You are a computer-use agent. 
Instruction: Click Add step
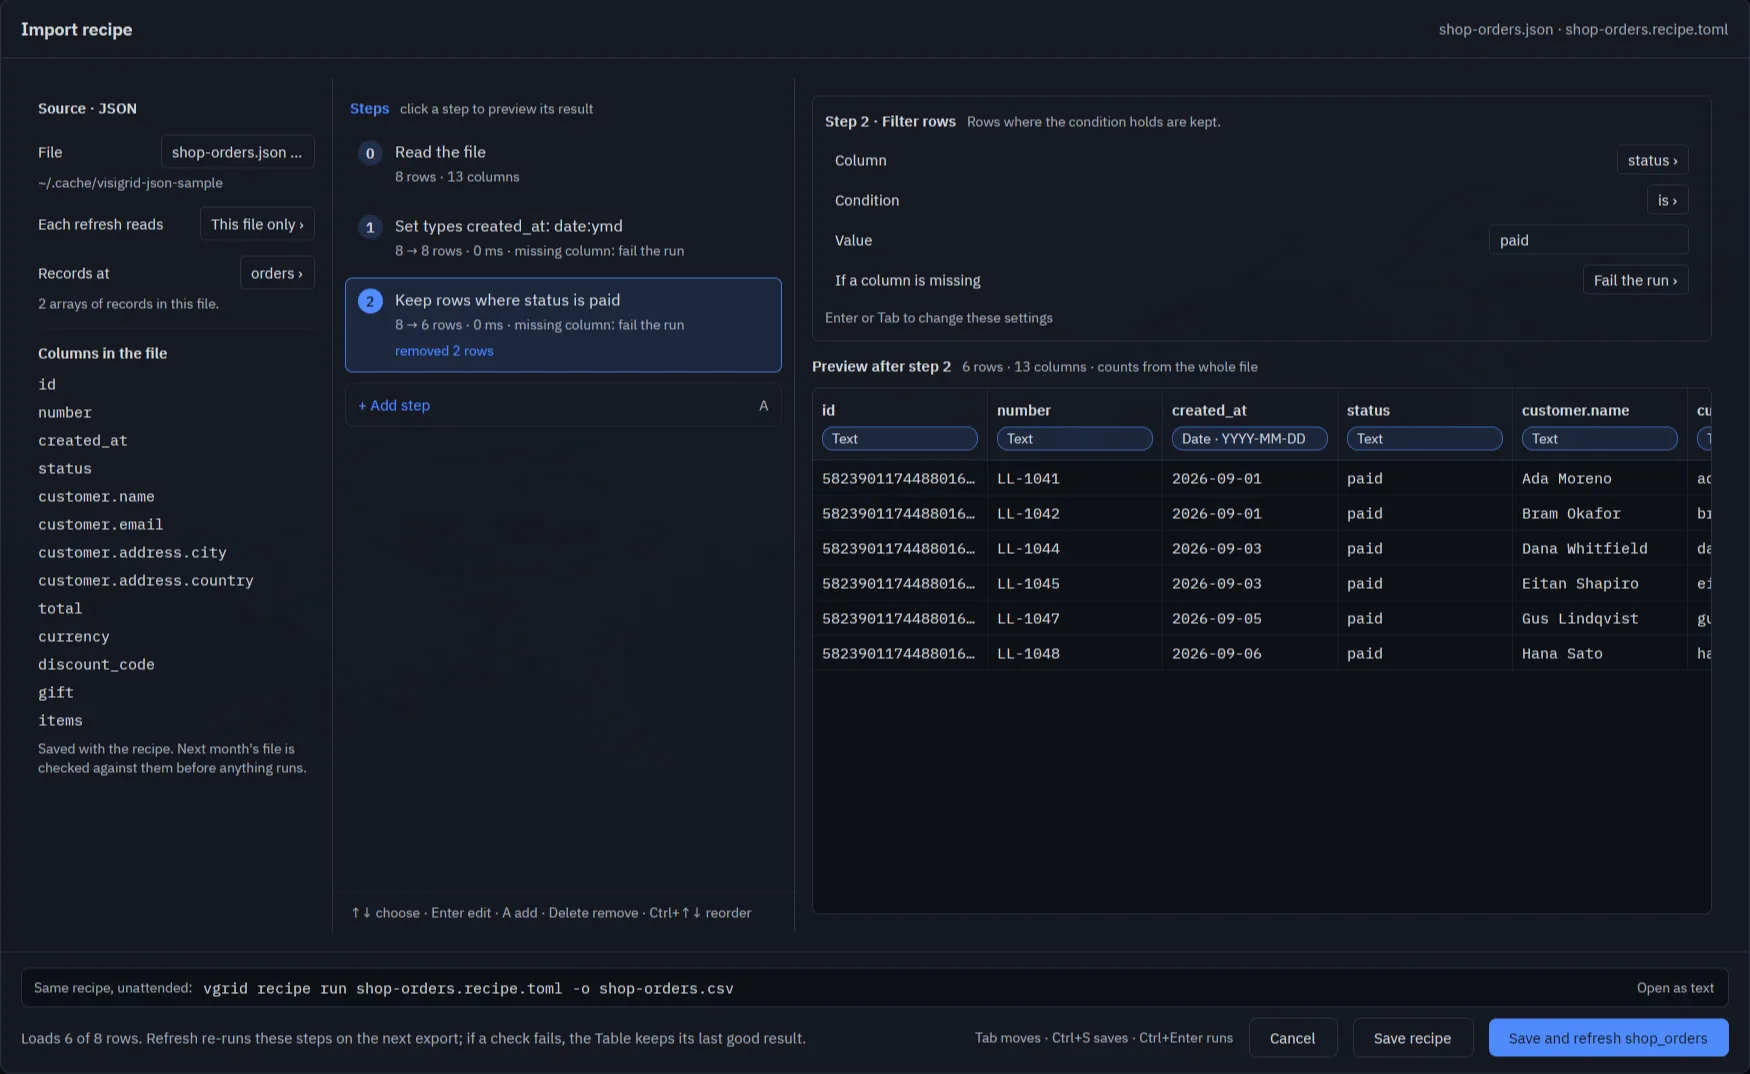point(563,405)
